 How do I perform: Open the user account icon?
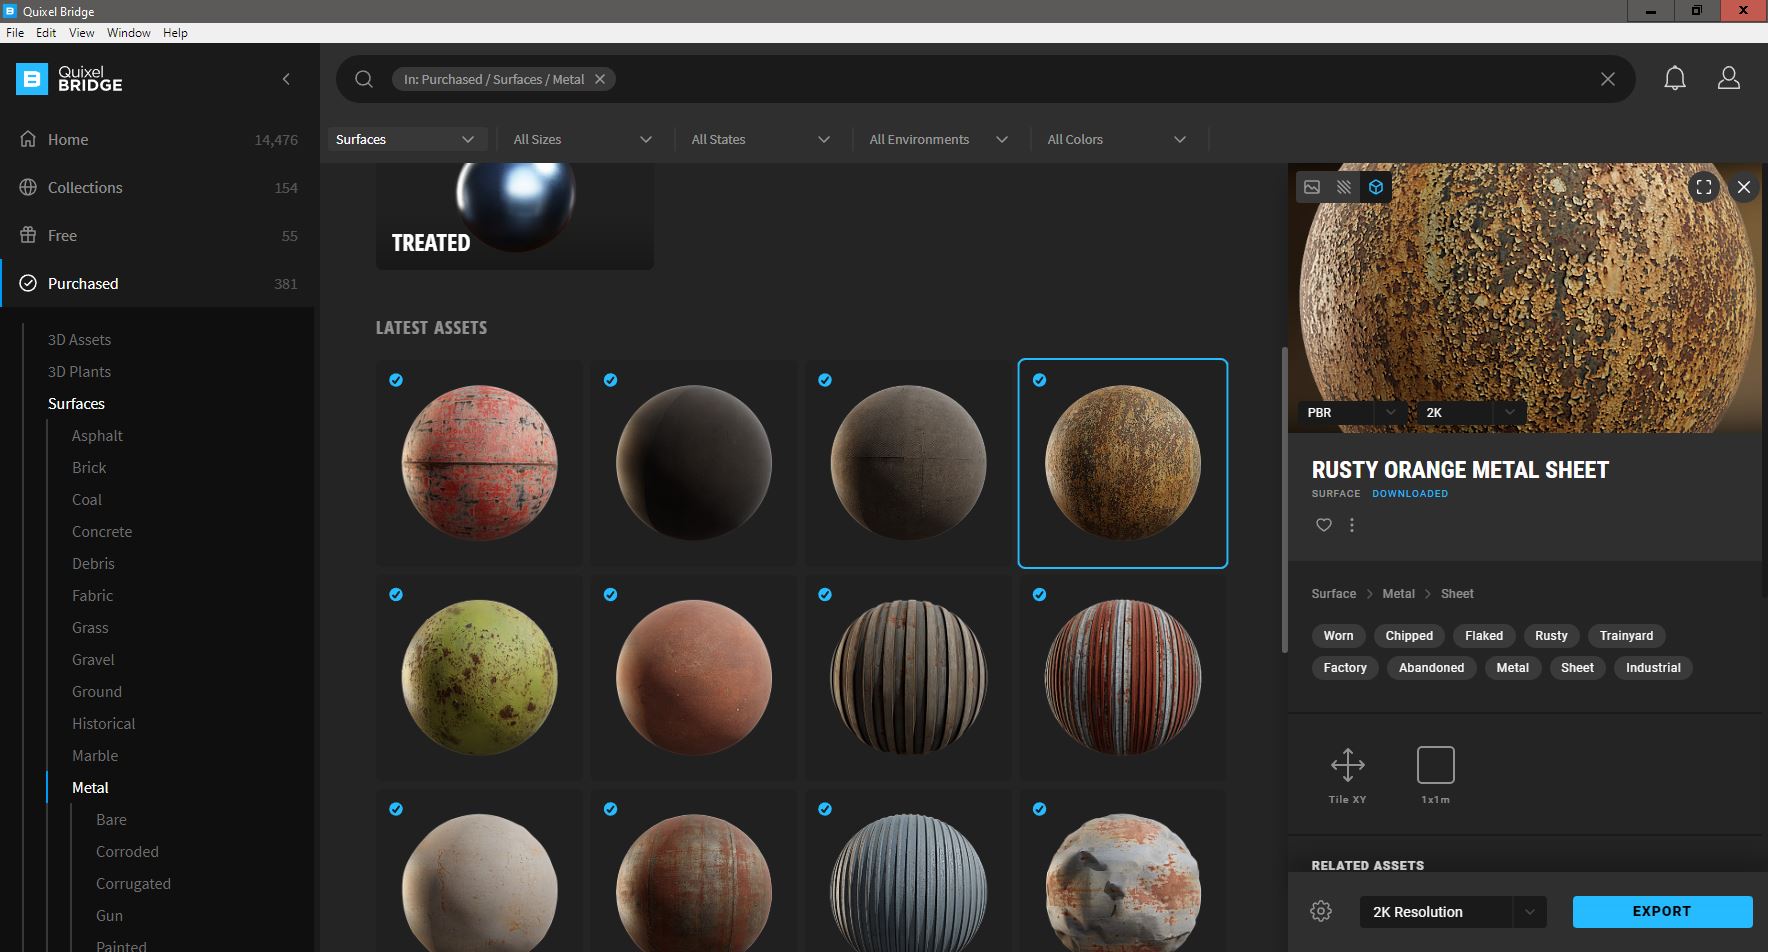[1728, 78]
